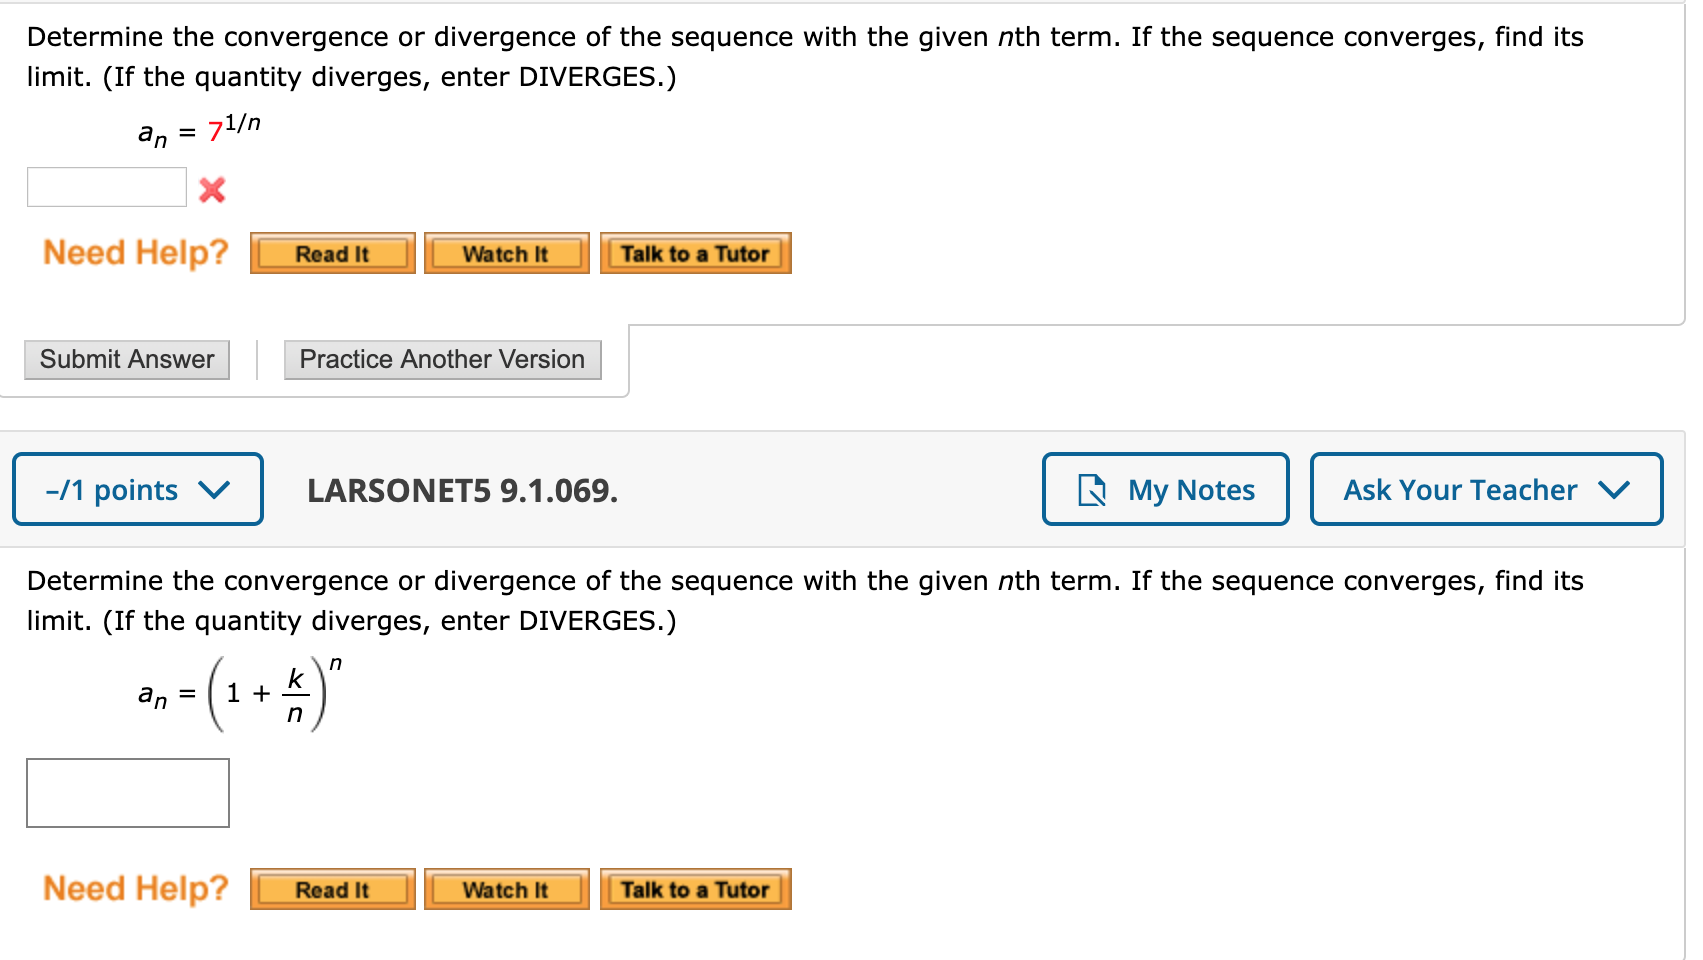Click the My Notes page icon
The height and width of the screenshot is (960, 1703).
click(1092, 490)
